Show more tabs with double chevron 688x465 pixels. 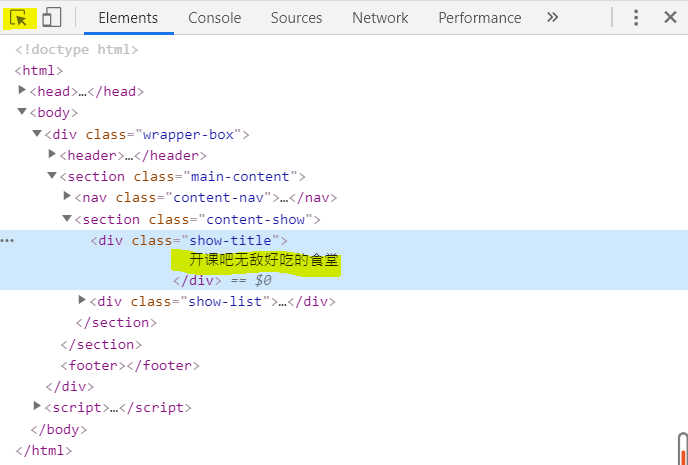[x=552, y=18]
